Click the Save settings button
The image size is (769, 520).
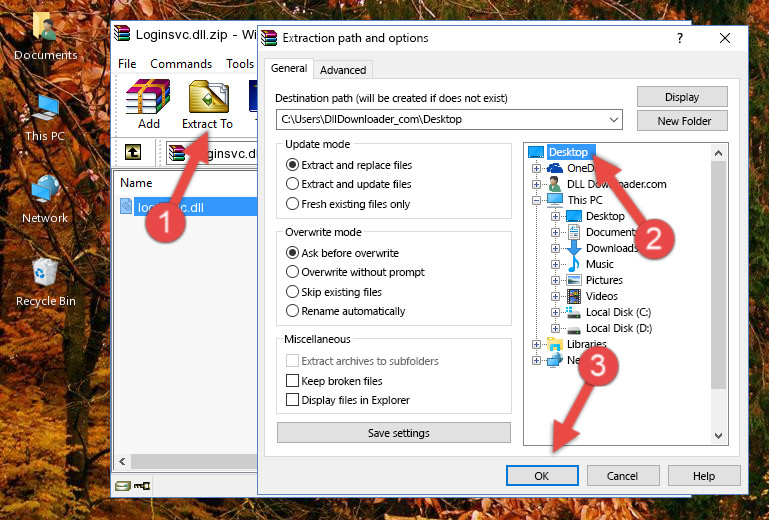coord(398,433)
